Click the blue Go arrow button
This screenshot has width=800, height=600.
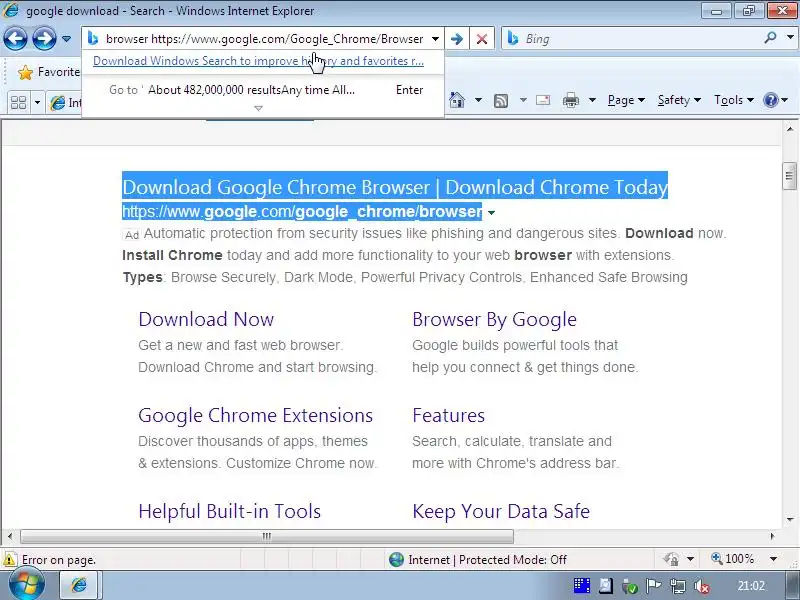[457, 39]
